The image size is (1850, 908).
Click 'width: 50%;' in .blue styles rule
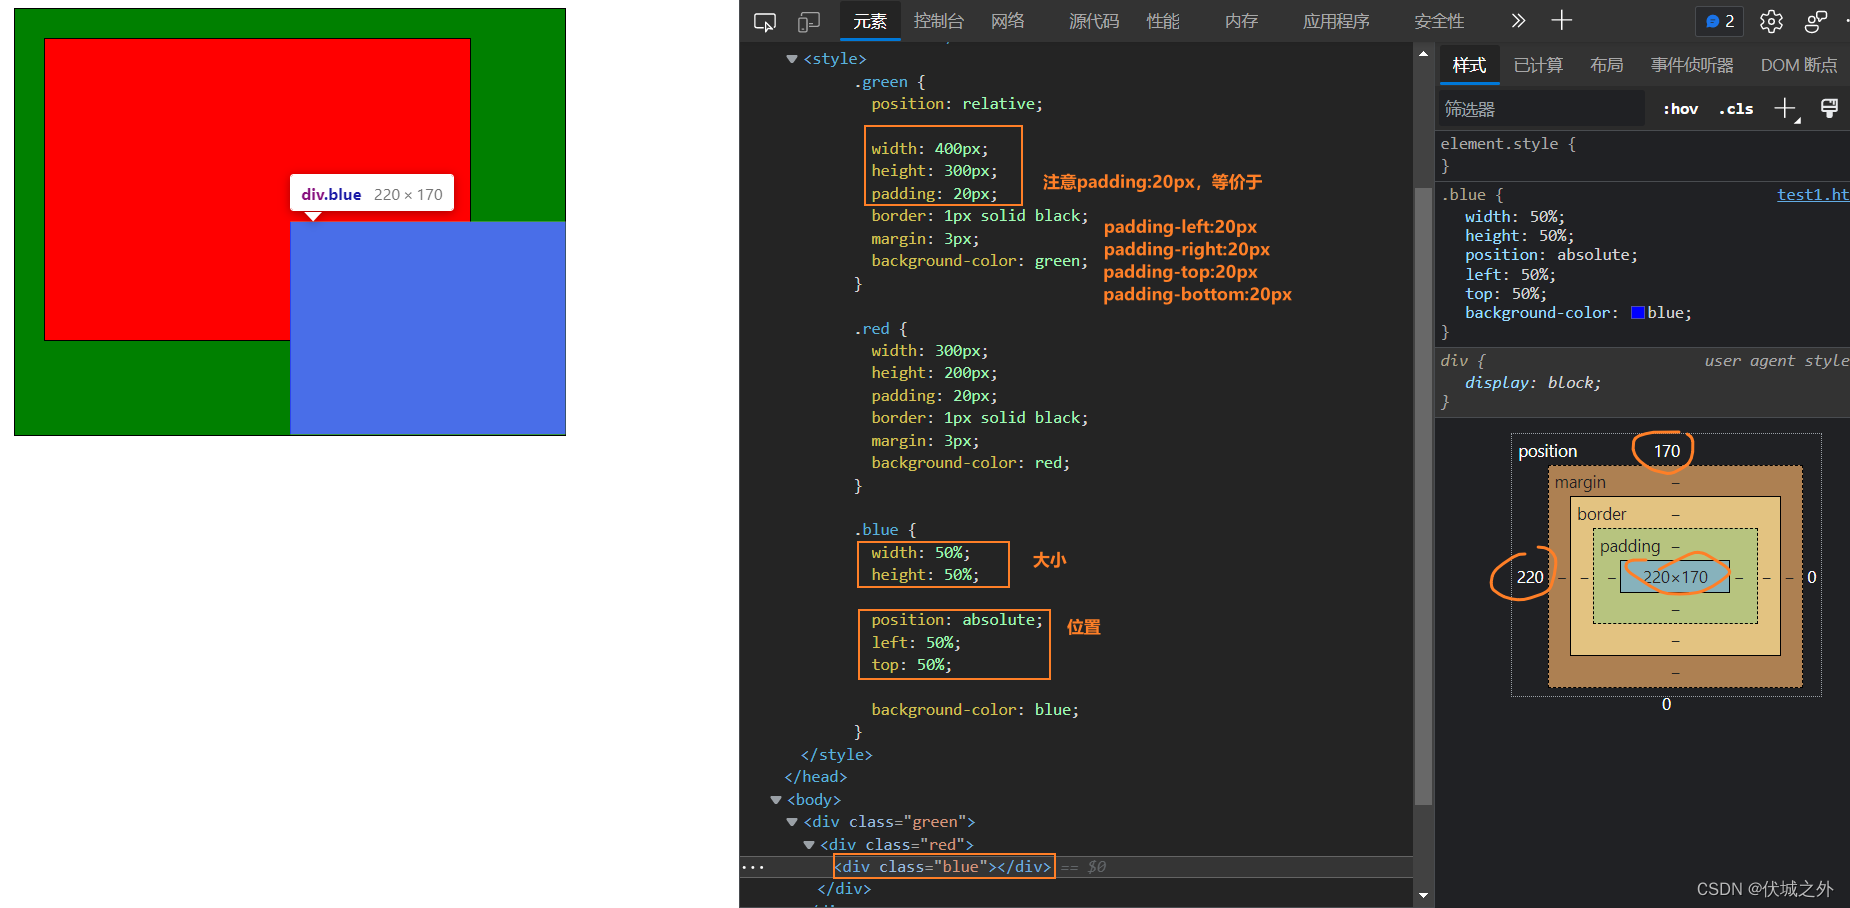coord(1515,217)
